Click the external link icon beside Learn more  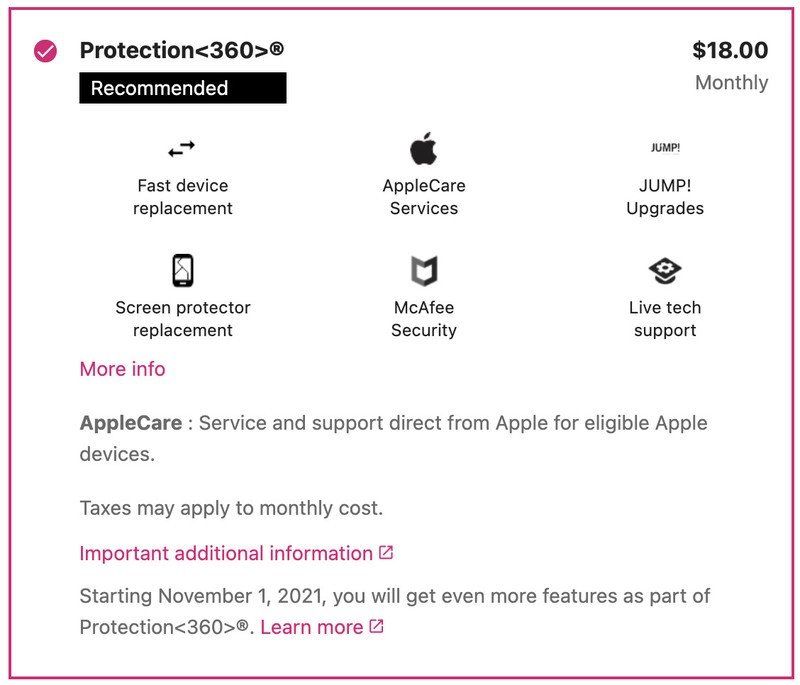[378, 627]
